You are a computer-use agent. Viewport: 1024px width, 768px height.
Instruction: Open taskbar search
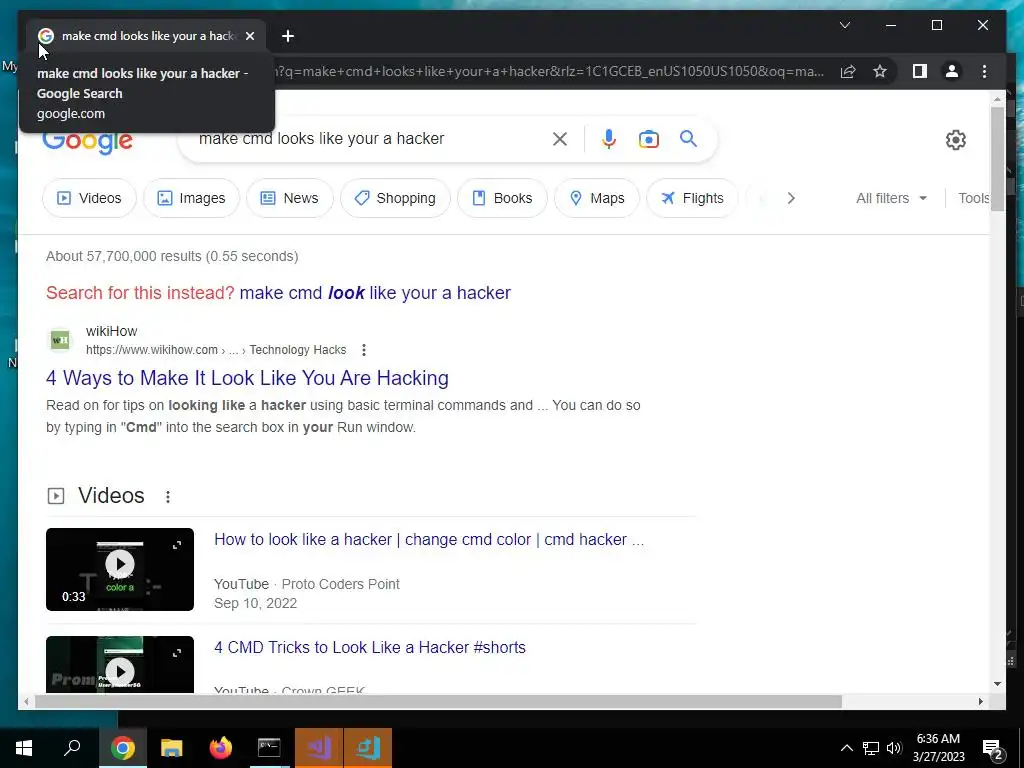72,748
